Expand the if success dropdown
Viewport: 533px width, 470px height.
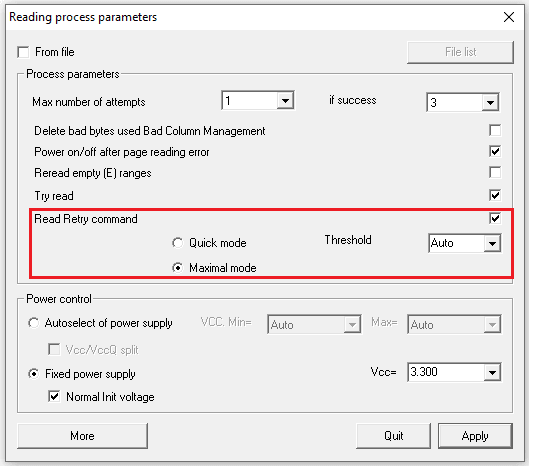[490, 102]
